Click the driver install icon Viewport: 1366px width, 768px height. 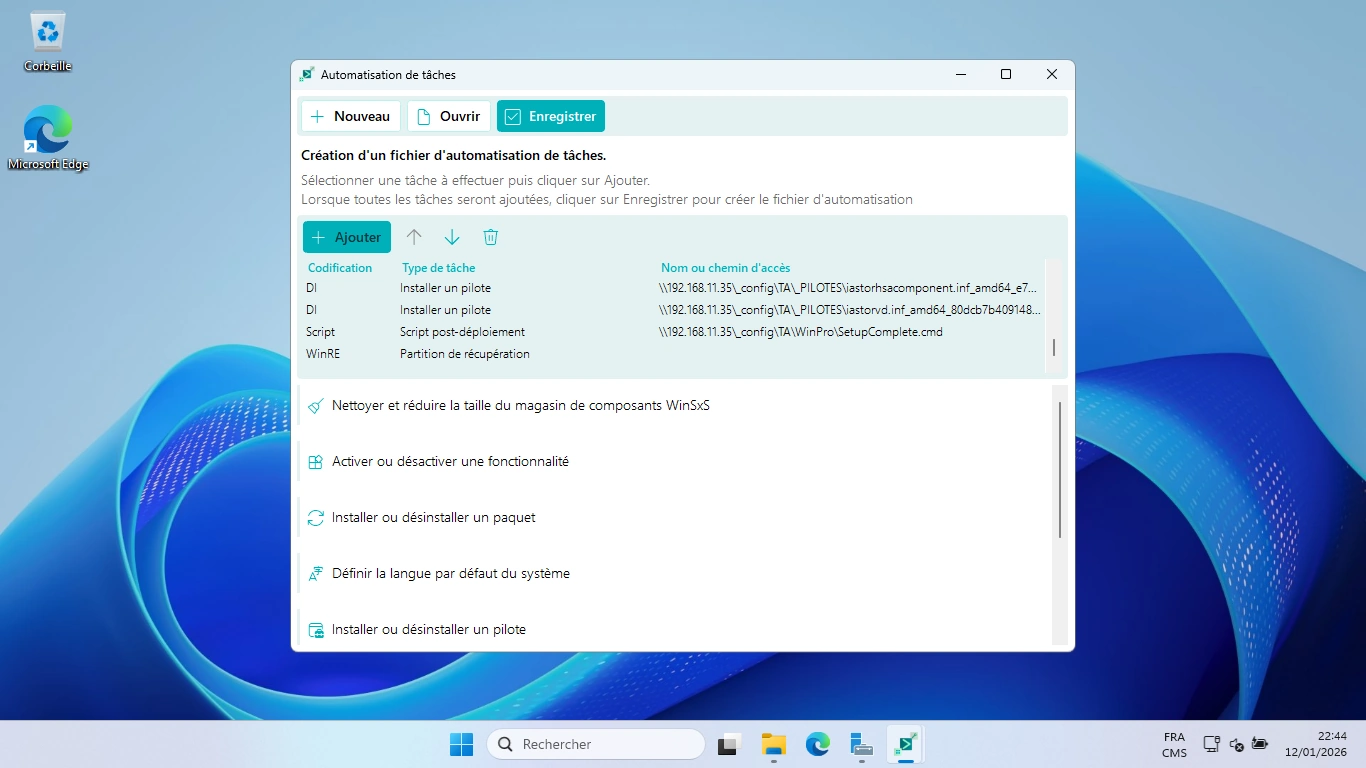tap(316, 630)
